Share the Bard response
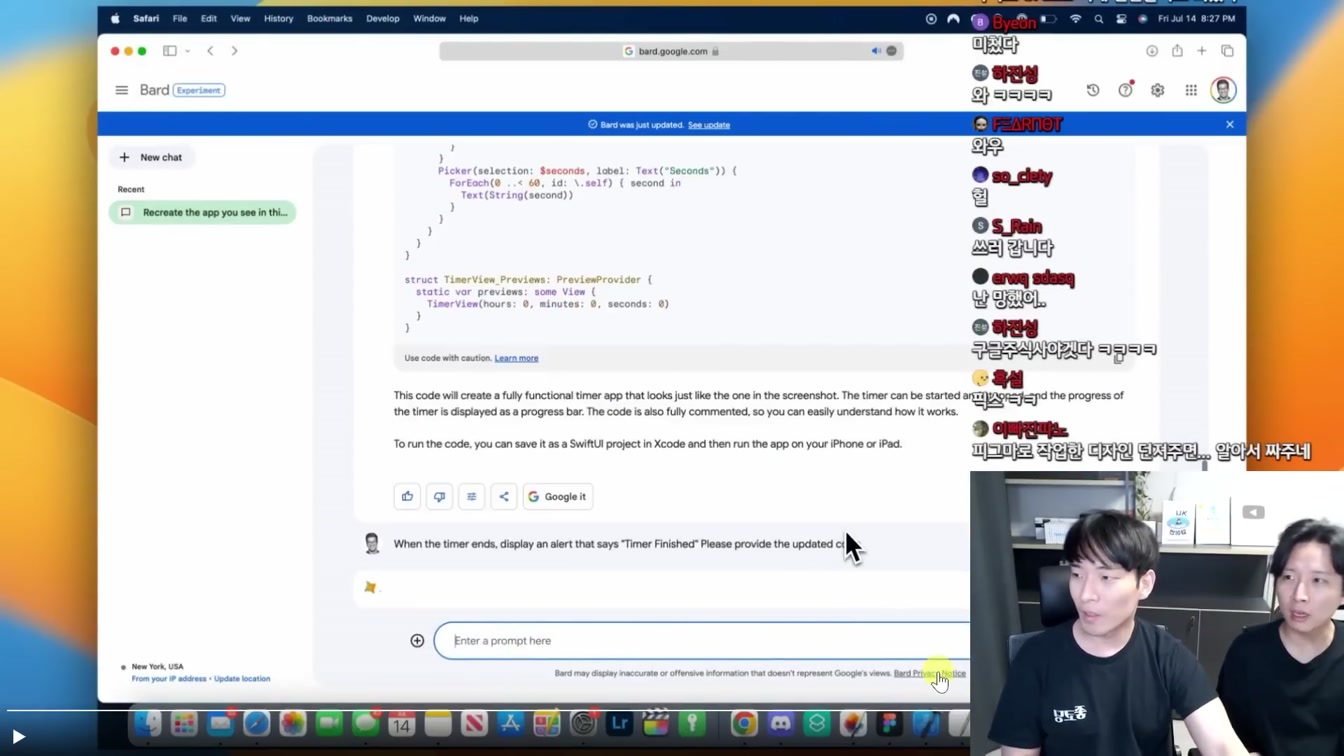The height and width of the screenshot is (756, 1344). tap(503, 496)
